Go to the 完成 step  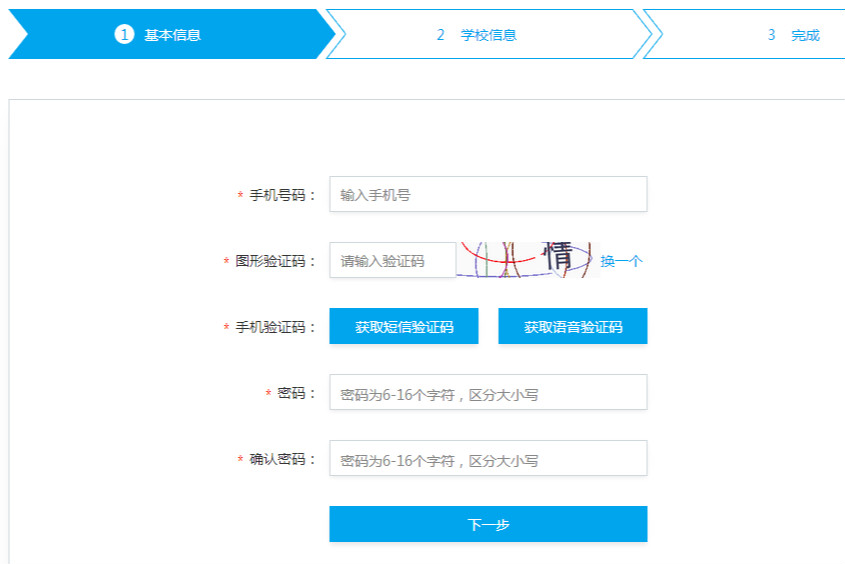[805, 35]
